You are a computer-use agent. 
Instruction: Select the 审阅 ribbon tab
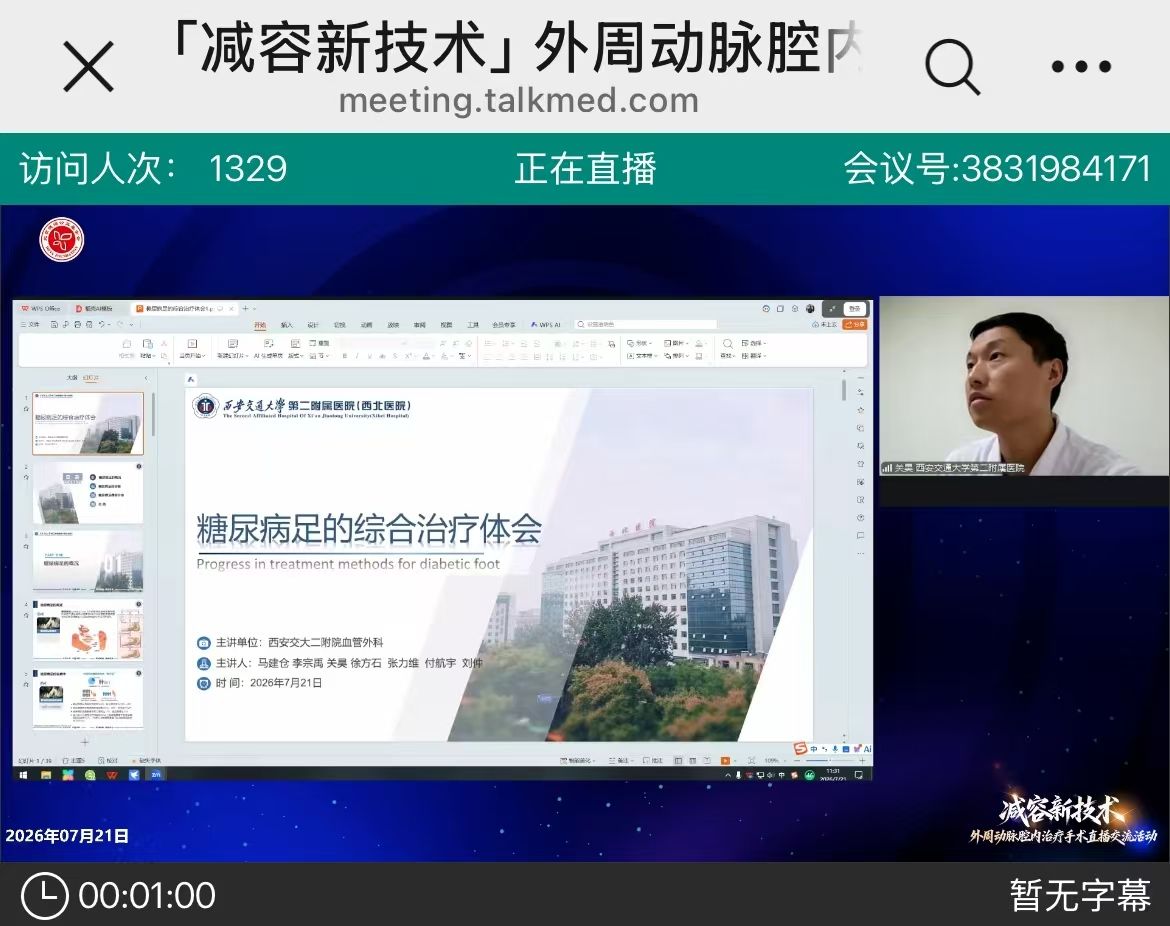coord(419,325)
